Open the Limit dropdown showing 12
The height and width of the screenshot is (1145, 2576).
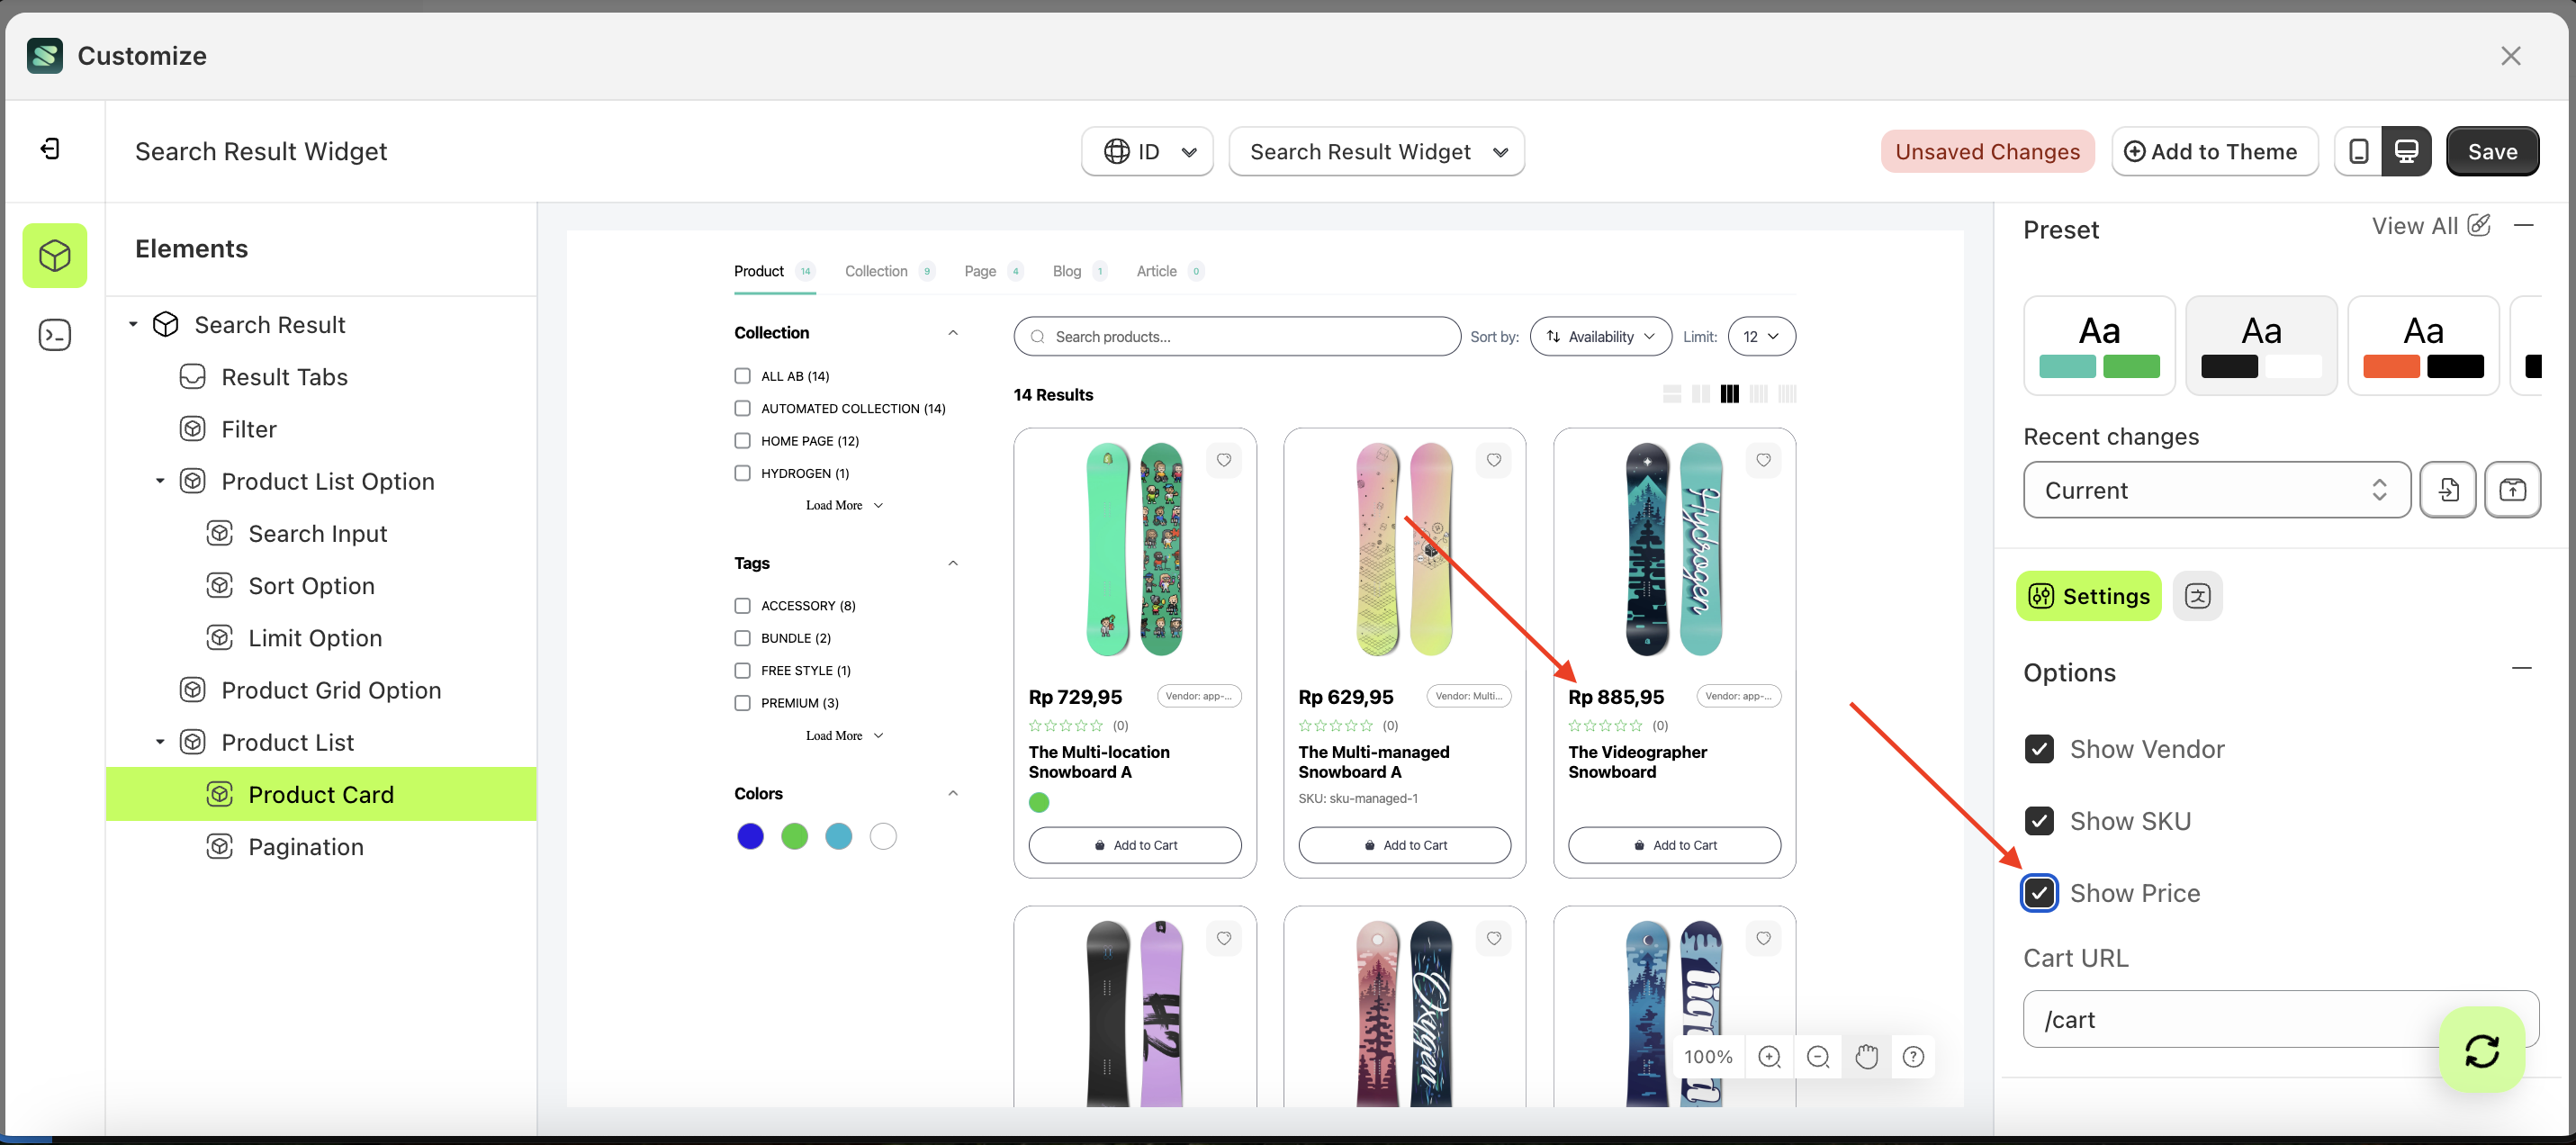point(1761,336)
